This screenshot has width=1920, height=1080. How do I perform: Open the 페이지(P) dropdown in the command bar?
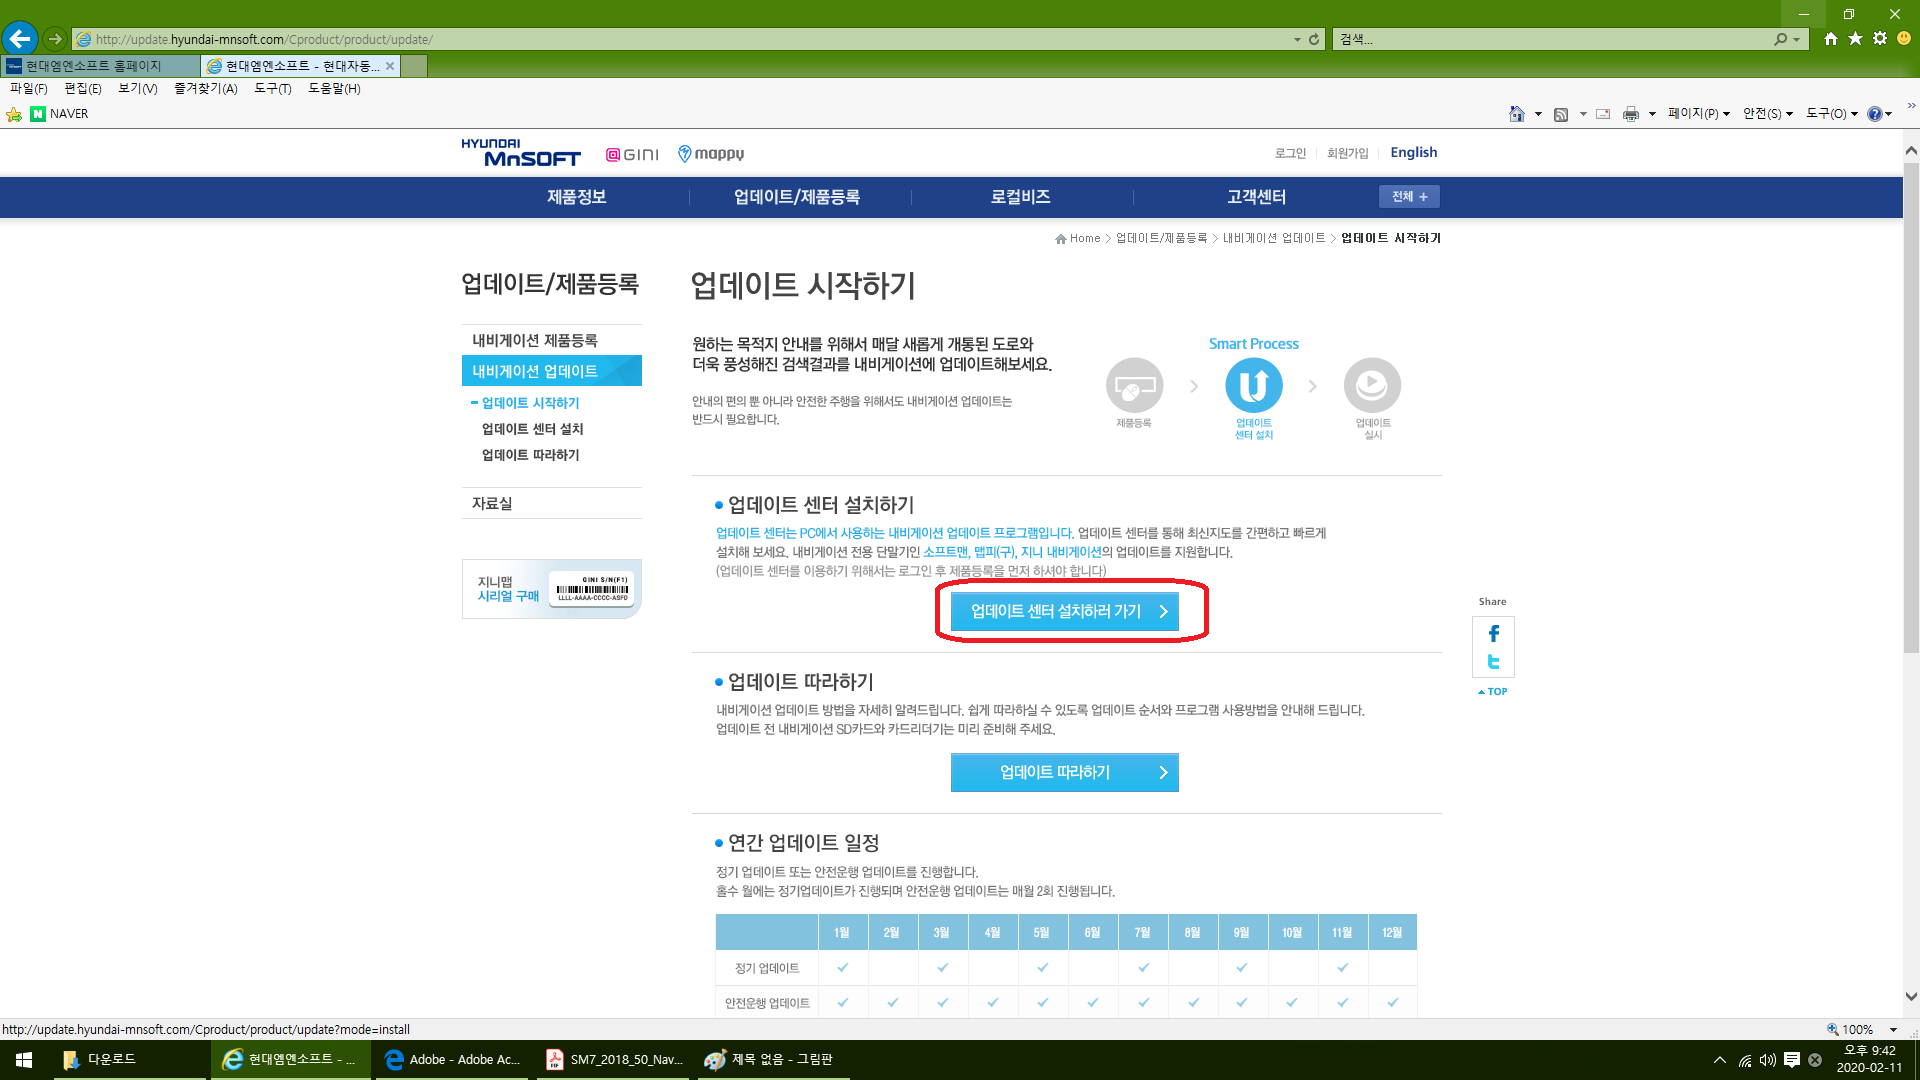coord(1698,114)
